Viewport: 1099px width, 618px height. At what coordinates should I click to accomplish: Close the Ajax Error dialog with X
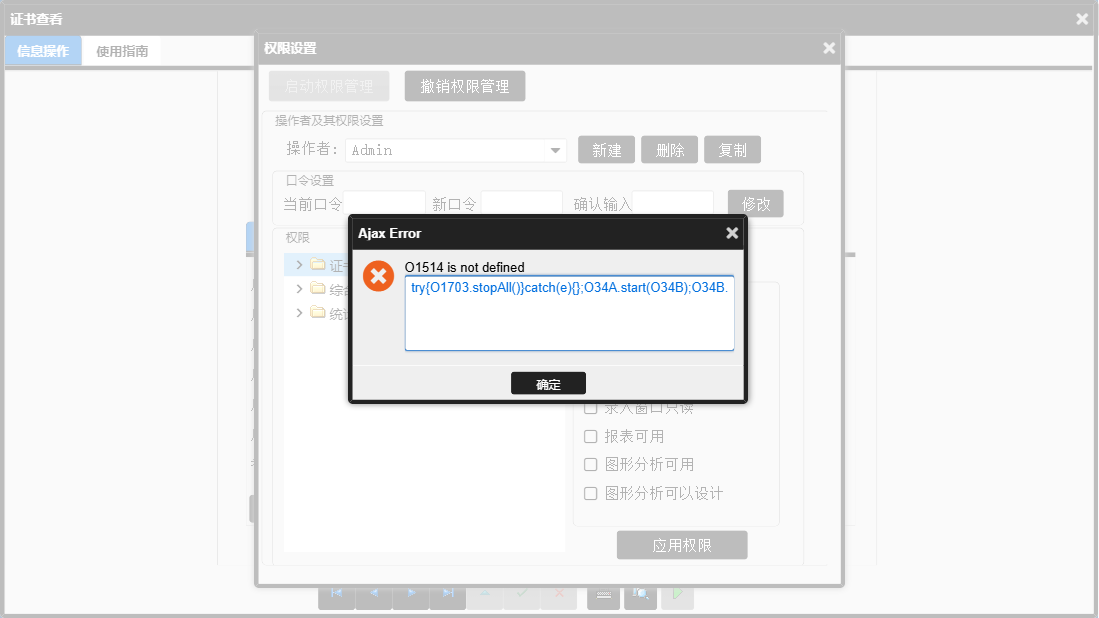tap(732, 233)
